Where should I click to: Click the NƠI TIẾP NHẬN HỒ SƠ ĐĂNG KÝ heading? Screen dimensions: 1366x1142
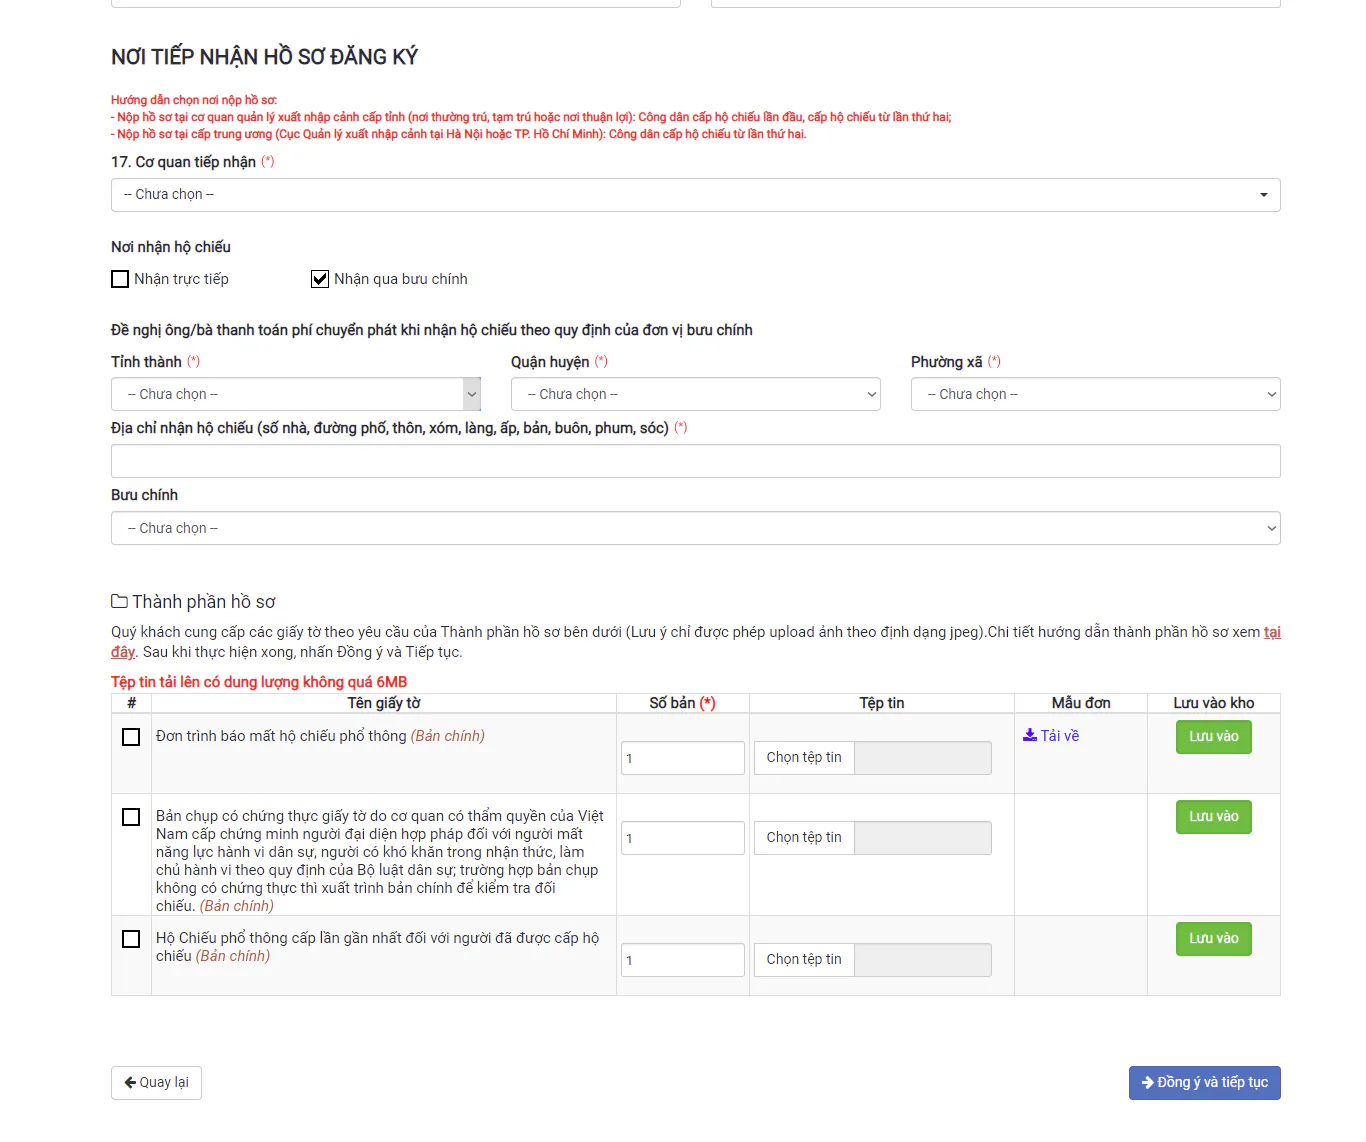(x=265, y=57)
